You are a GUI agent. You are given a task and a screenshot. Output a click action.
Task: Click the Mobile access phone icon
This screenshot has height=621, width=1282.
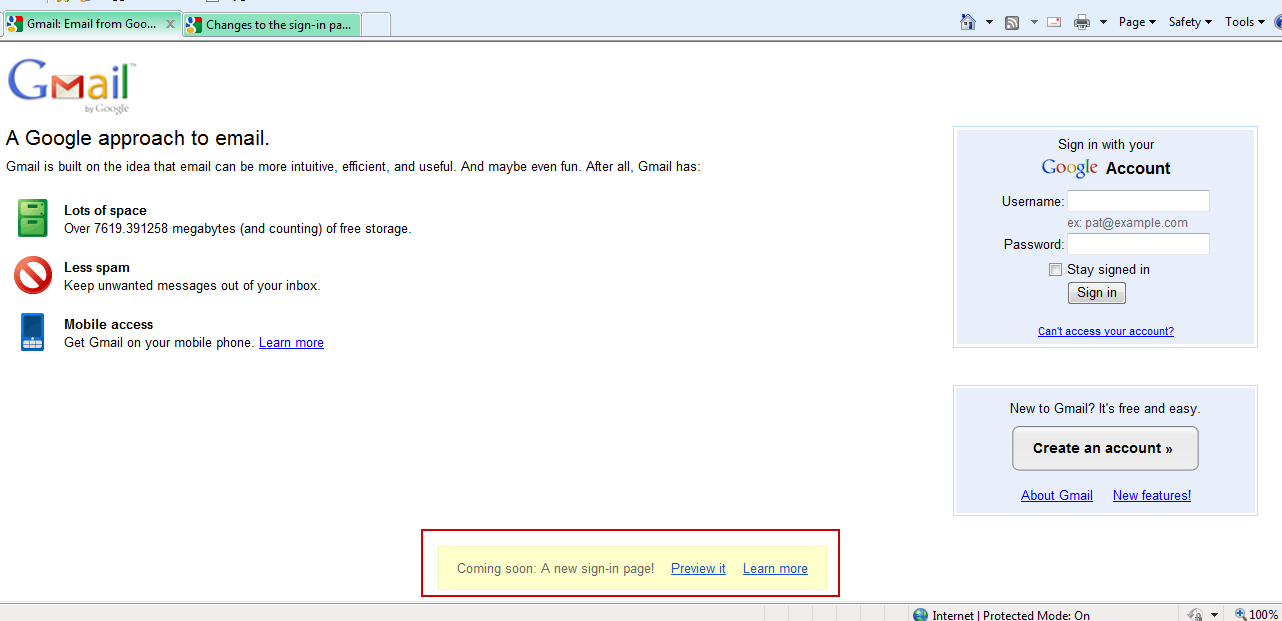[x=33, y=332]
